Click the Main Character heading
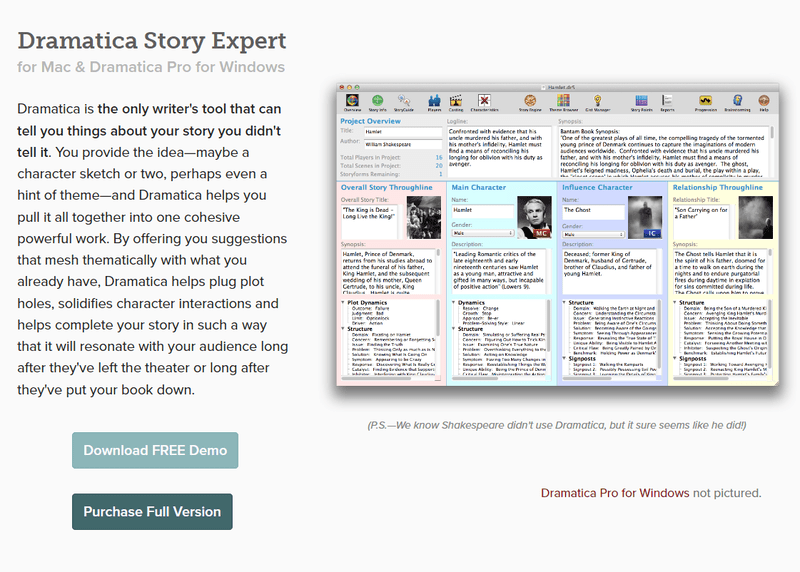The width and height of the screenshot is (800, 572). (479, 187)
